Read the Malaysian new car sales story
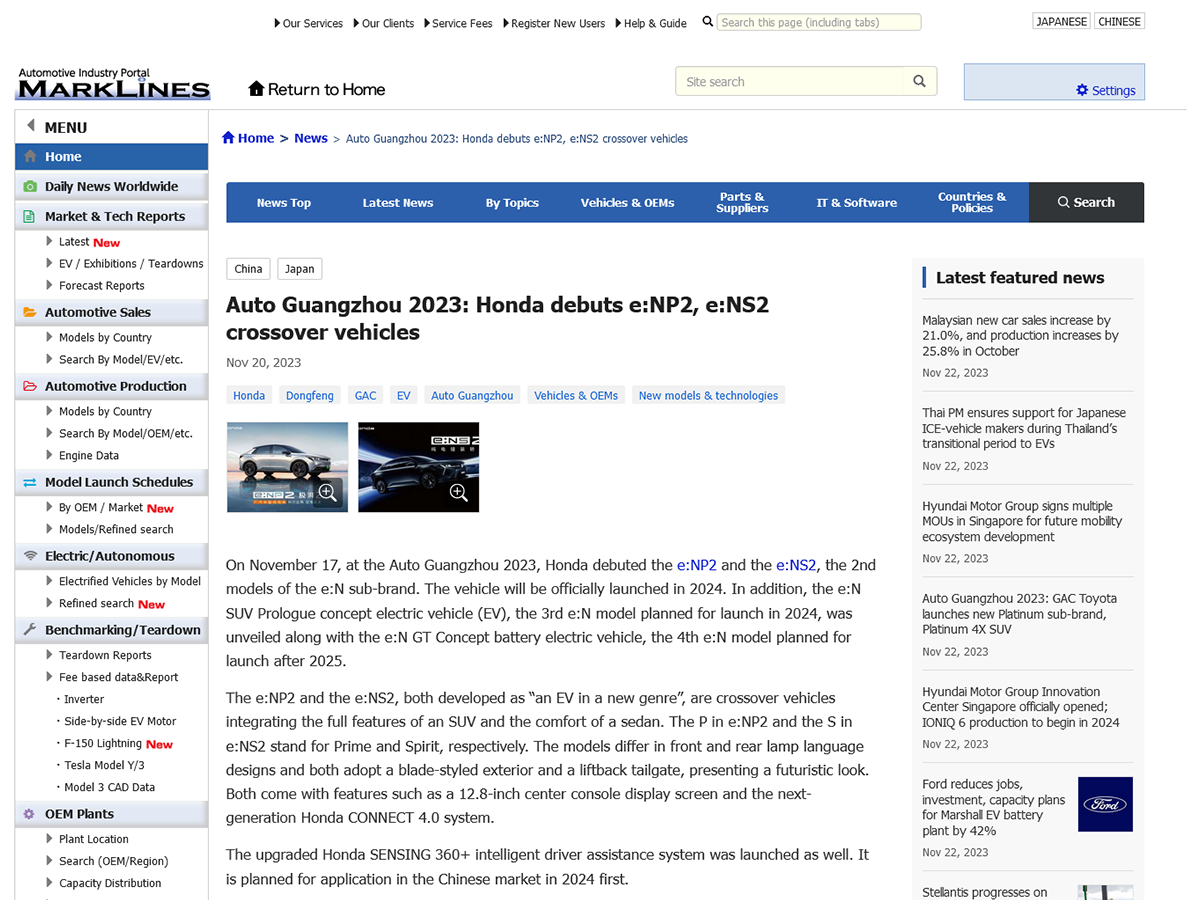 (1021, 336)
